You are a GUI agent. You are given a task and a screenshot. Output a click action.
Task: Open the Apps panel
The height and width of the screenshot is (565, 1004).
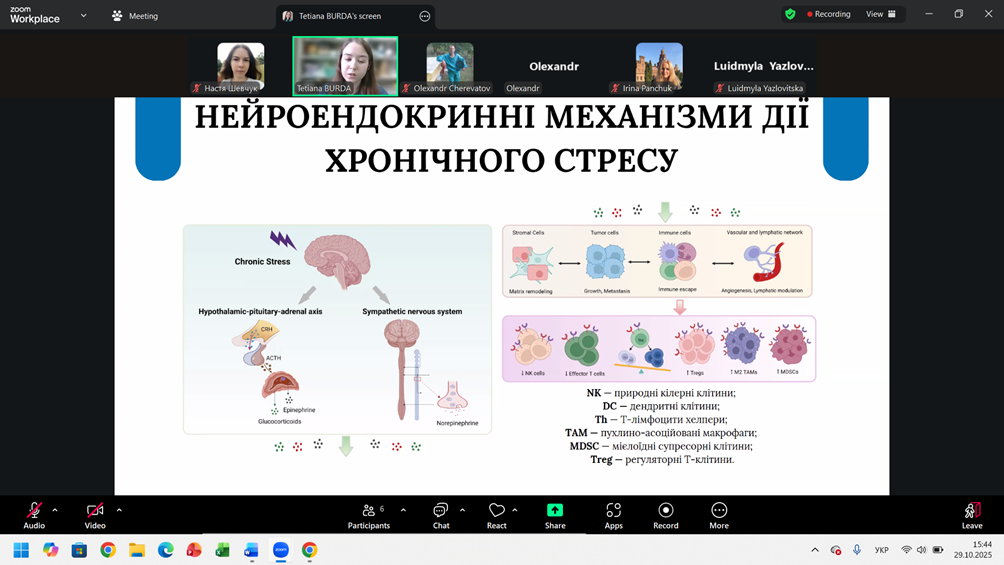point(613,515)
